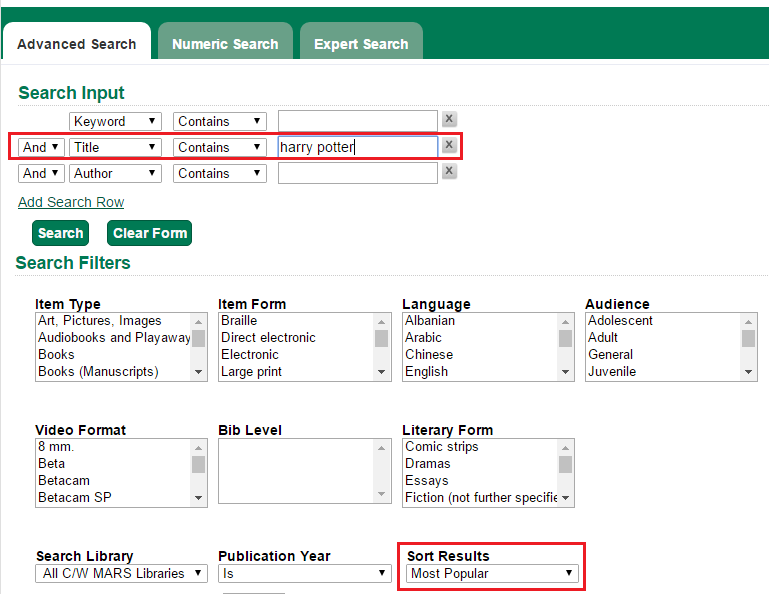Choose Juvenile in the Audience list

coord(612,371)
